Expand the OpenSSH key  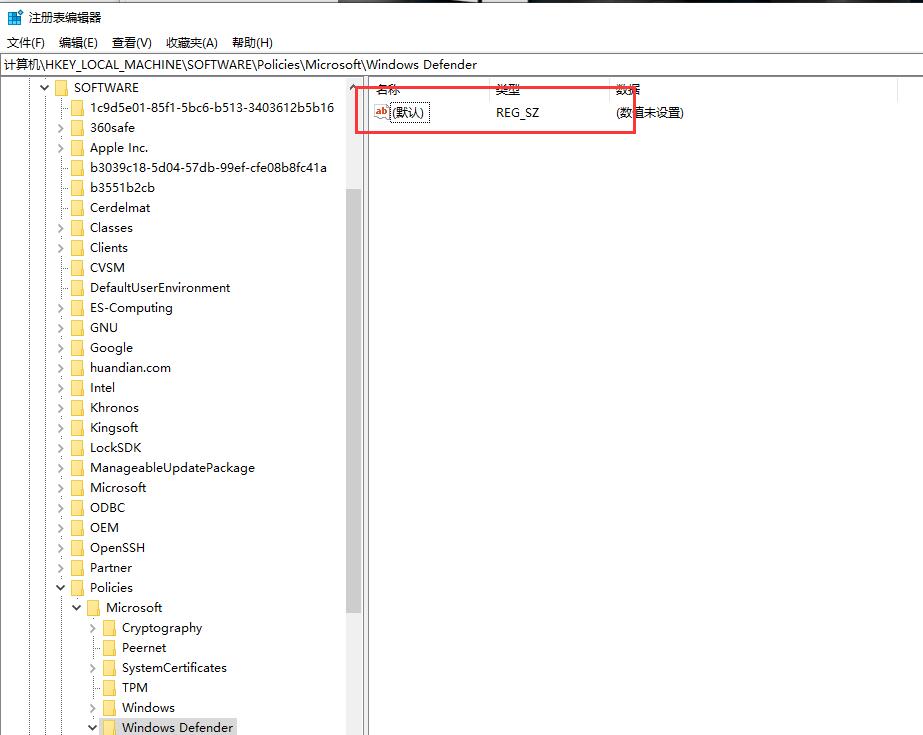[x=61, y=548]
